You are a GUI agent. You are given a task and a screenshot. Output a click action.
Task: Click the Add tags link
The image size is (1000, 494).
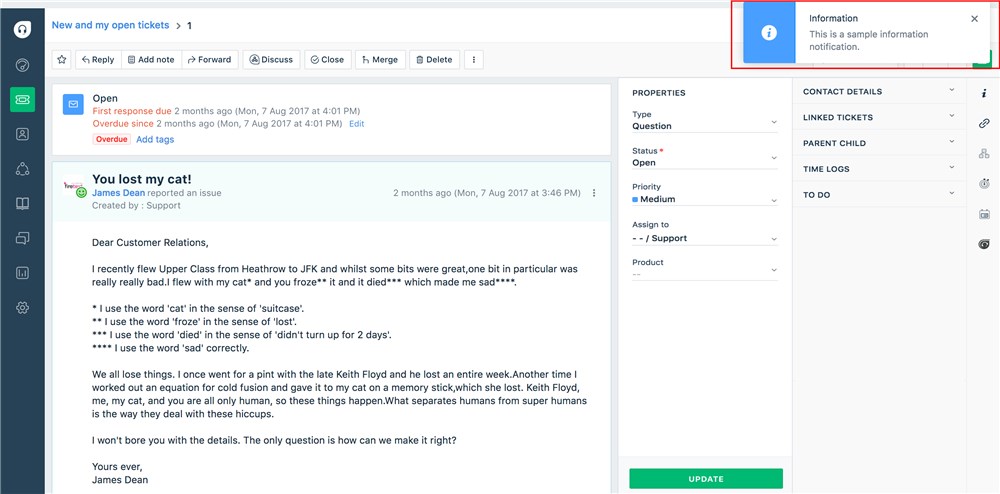pos(155,139)
